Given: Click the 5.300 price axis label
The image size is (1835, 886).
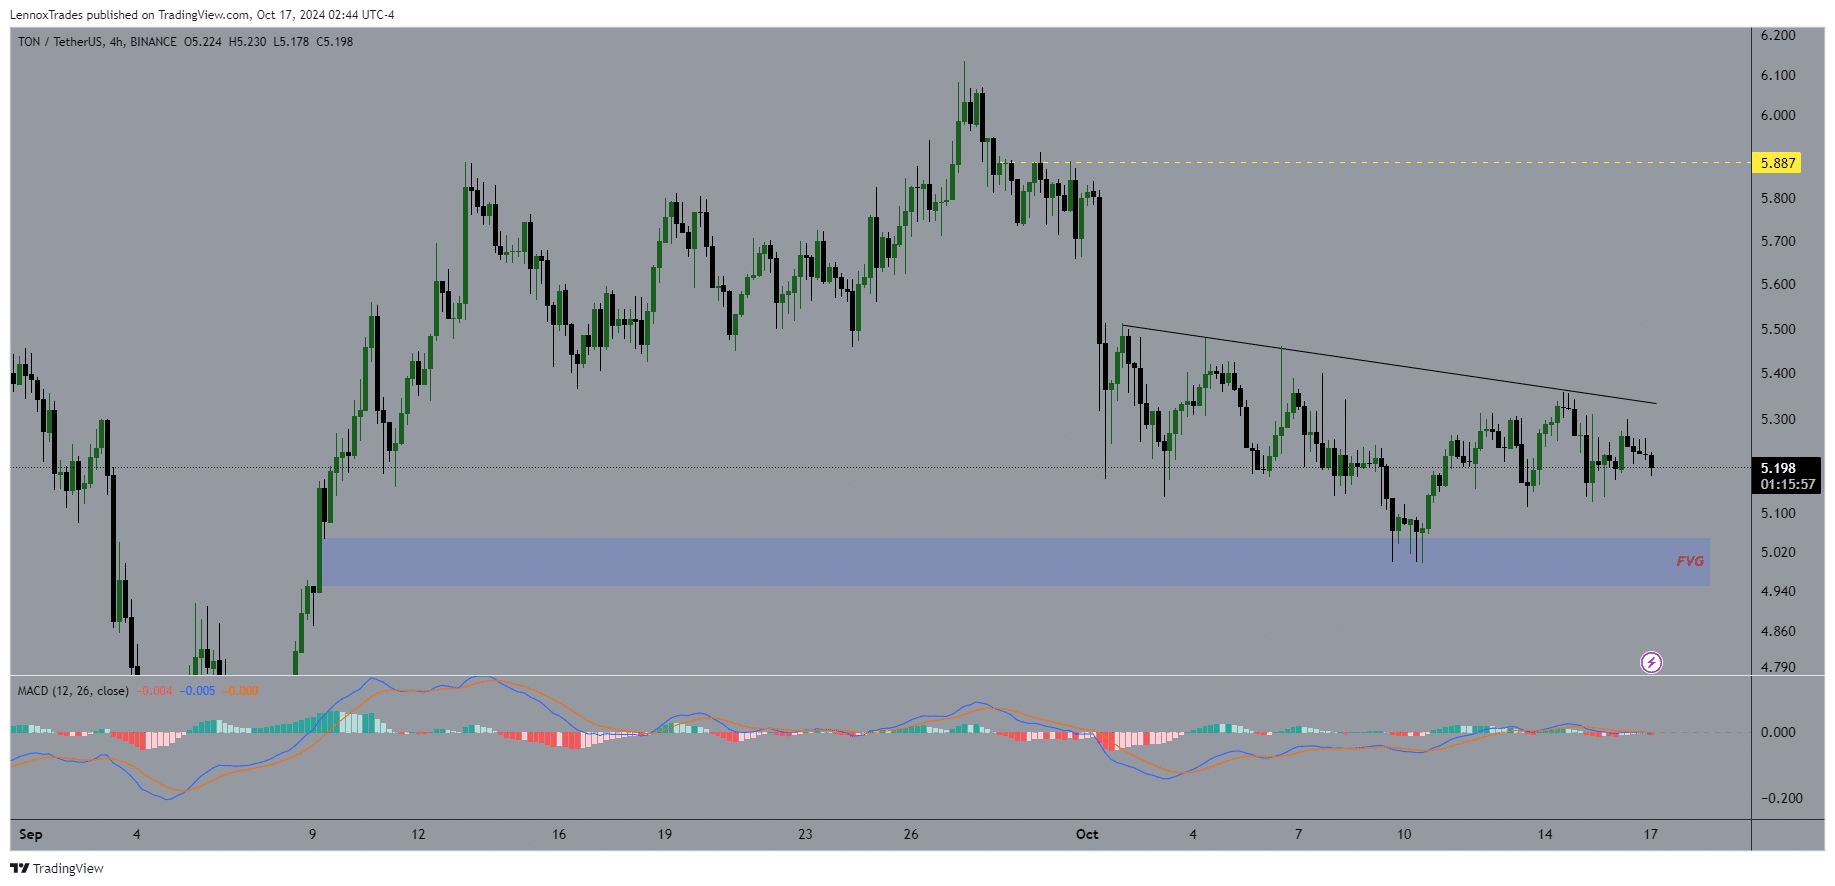Looking at the screenshot, I should 1777,419.
